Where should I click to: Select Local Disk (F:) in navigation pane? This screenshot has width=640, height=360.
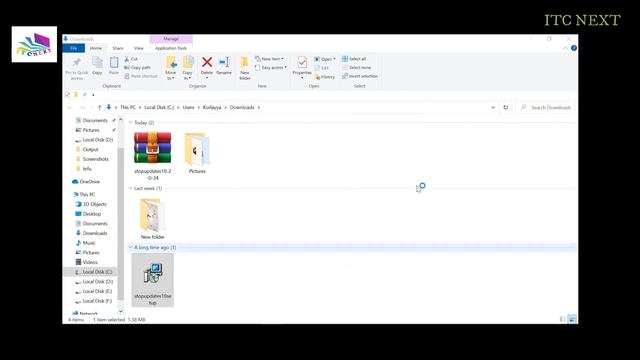coord(94,301)
